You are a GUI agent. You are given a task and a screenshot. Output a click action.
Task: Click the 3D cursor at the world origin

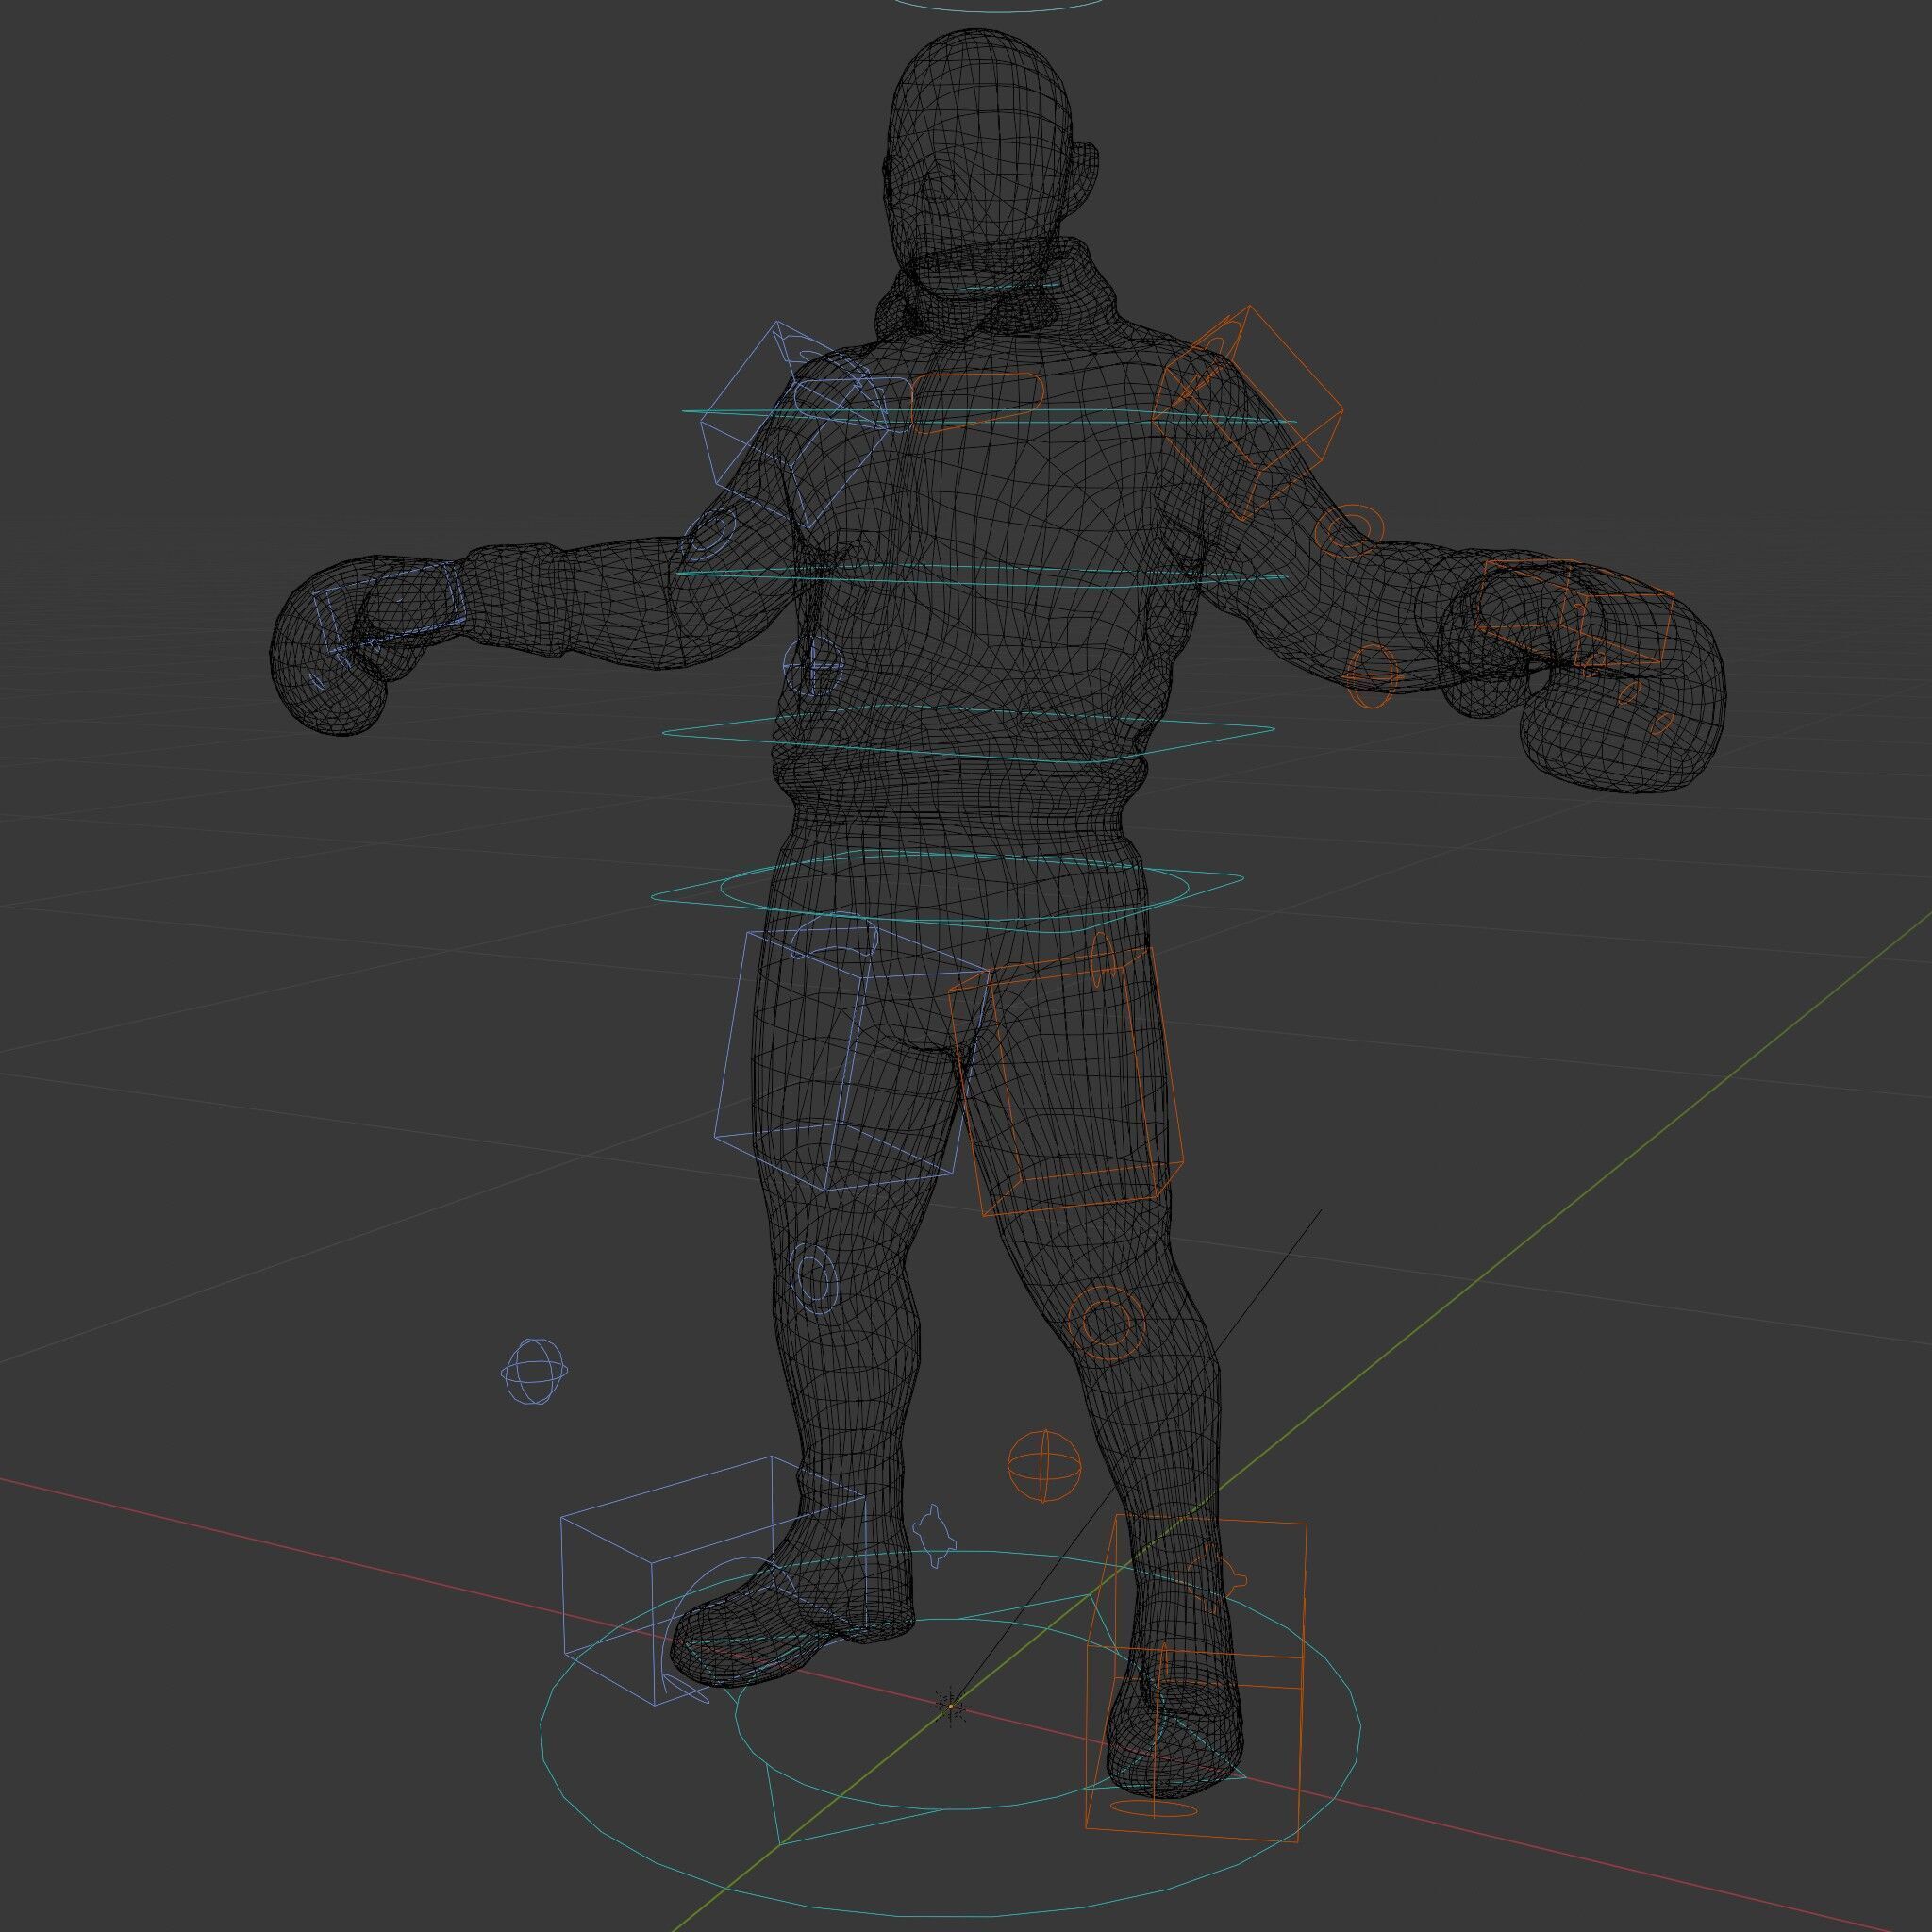coord(951,1705)
